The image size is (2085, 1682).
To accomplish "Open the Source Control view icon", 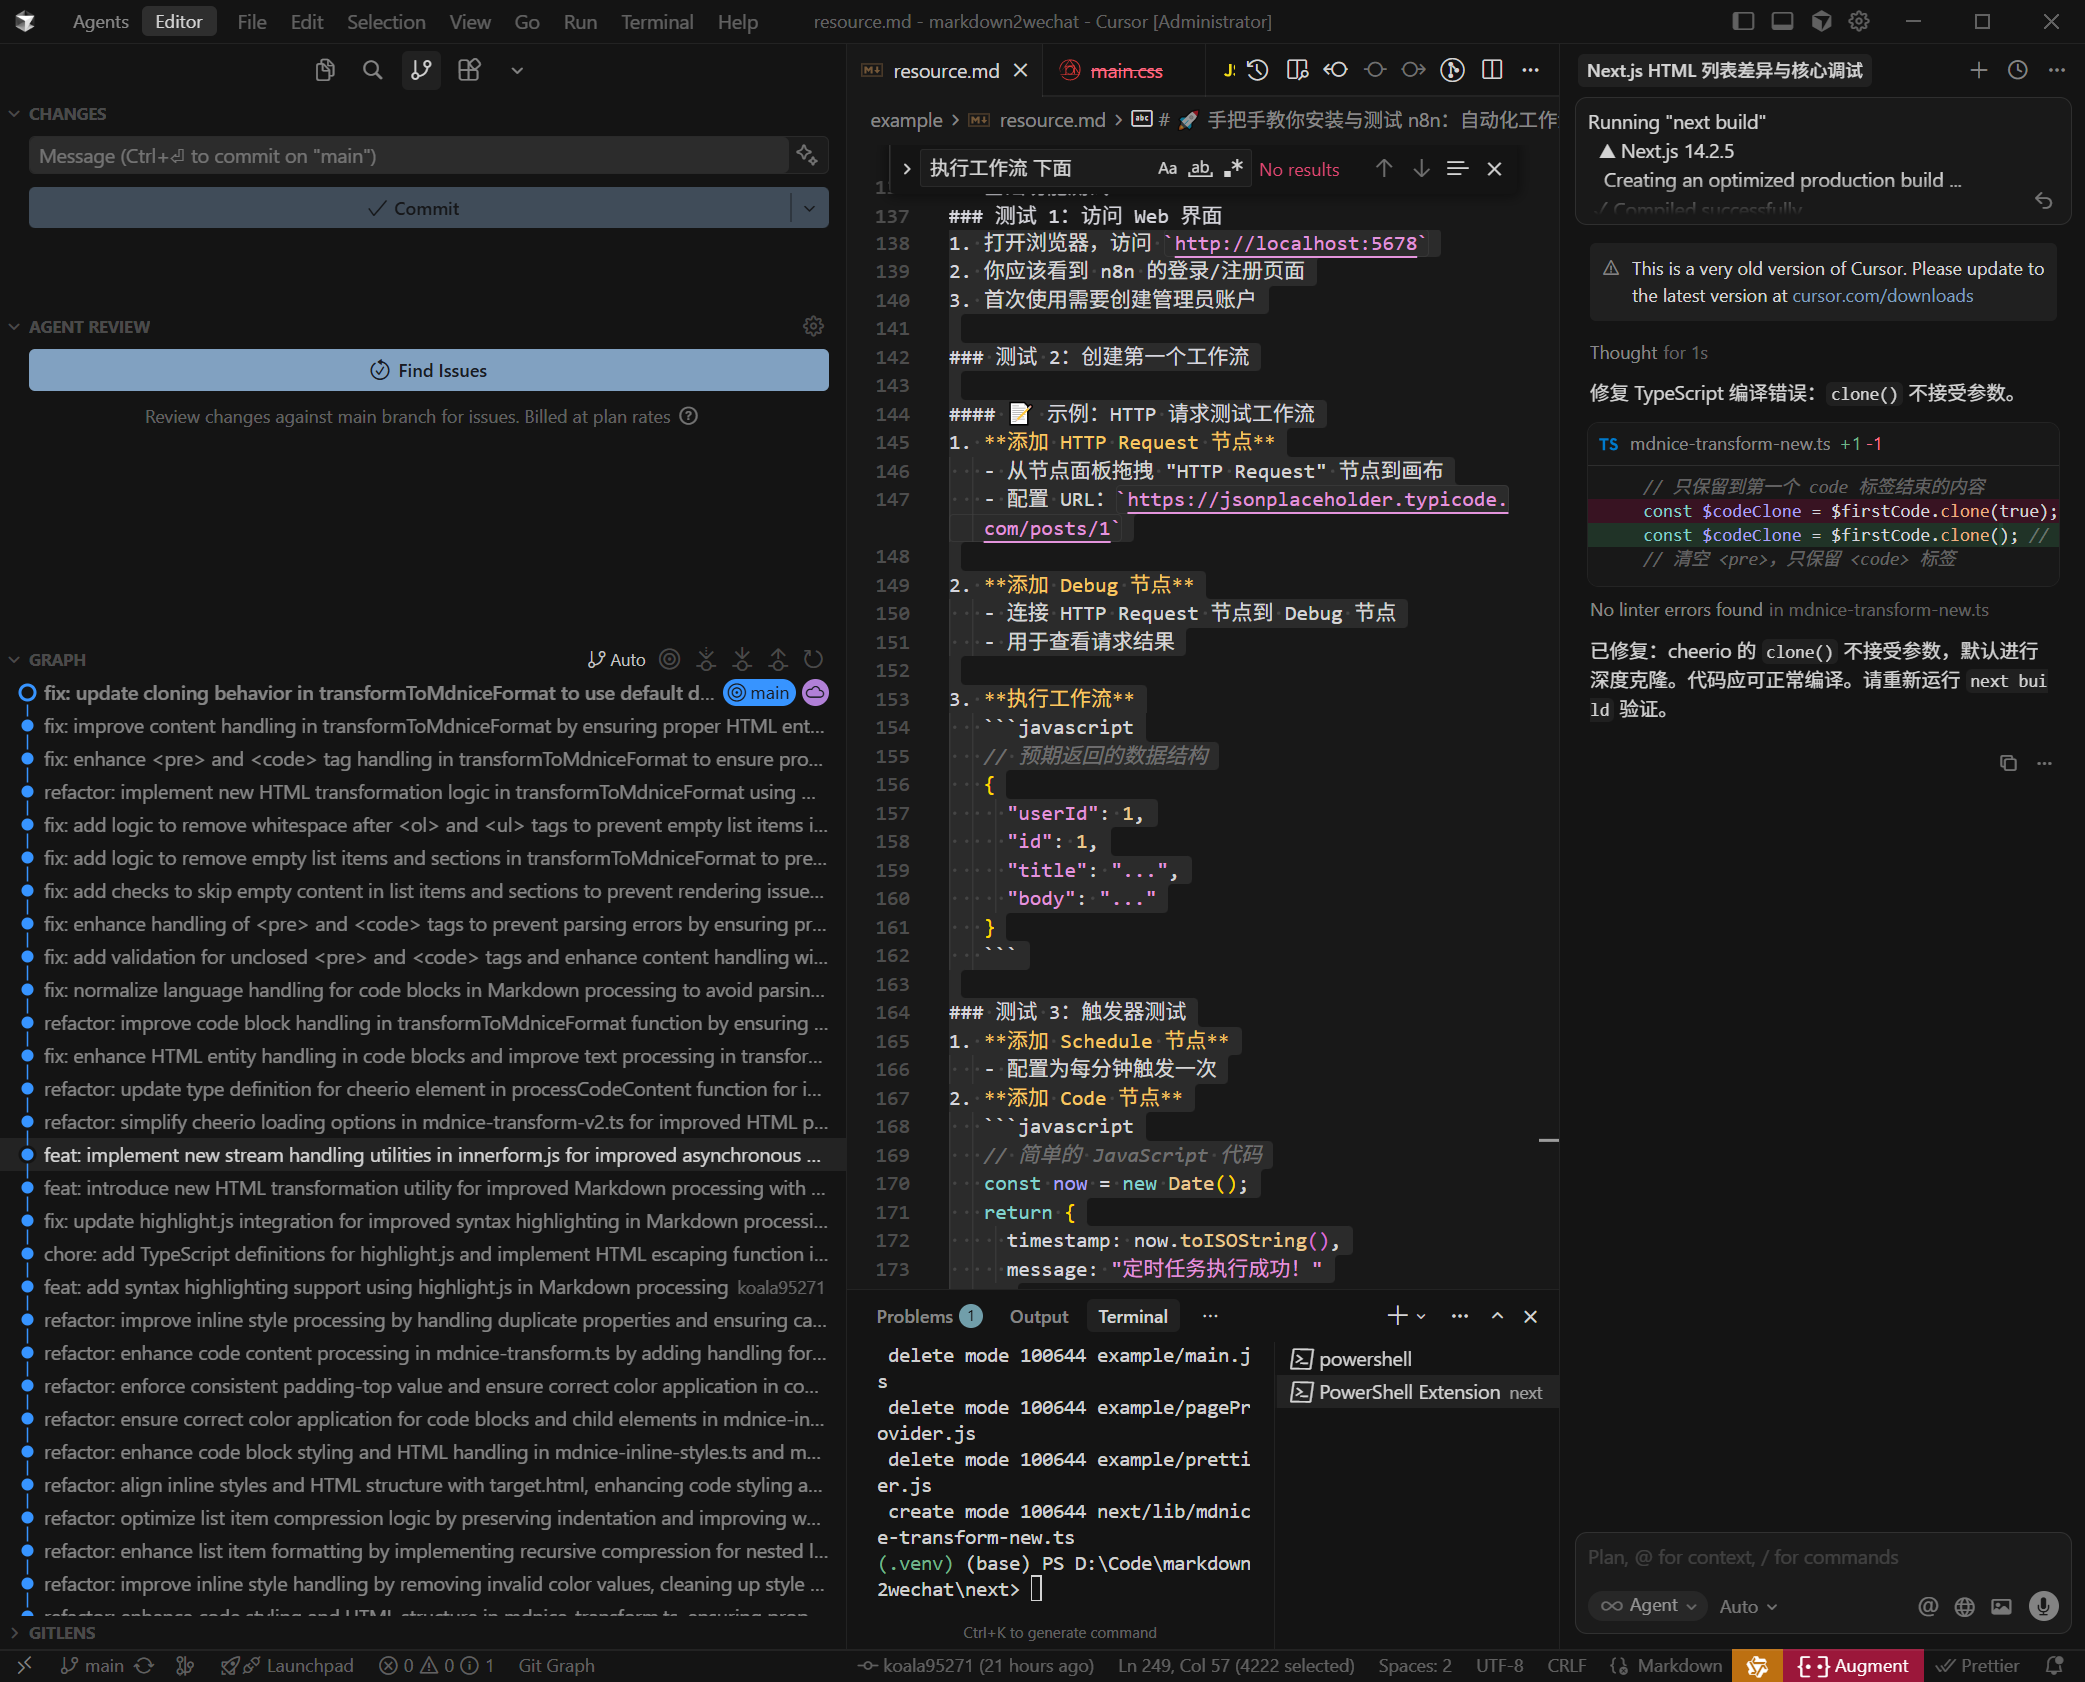I will coord(421,70).
